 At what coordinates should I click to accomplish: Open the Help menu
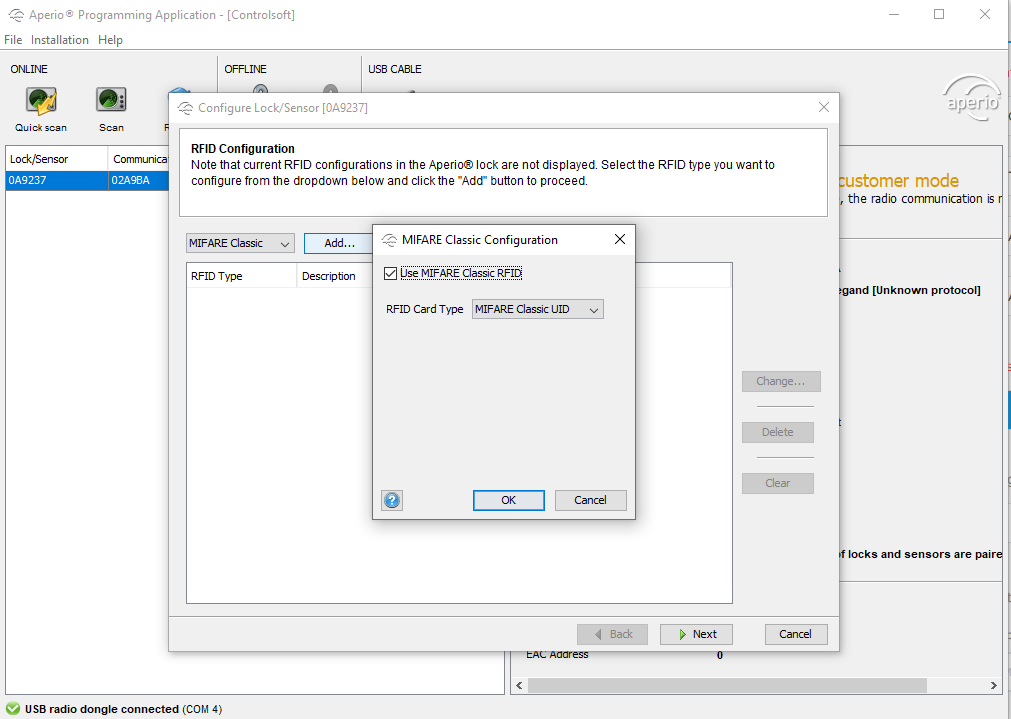[110, 39]
